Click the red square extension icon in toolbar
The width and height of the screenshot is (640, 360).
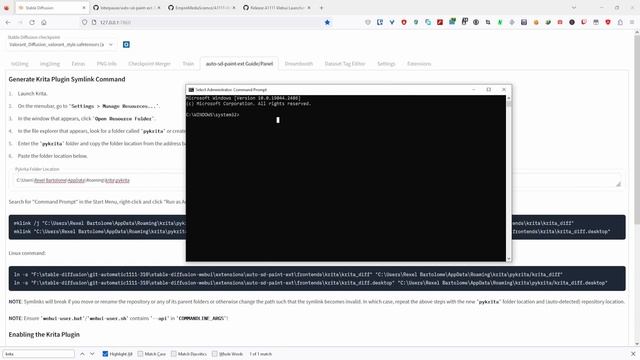pos(440,22)
